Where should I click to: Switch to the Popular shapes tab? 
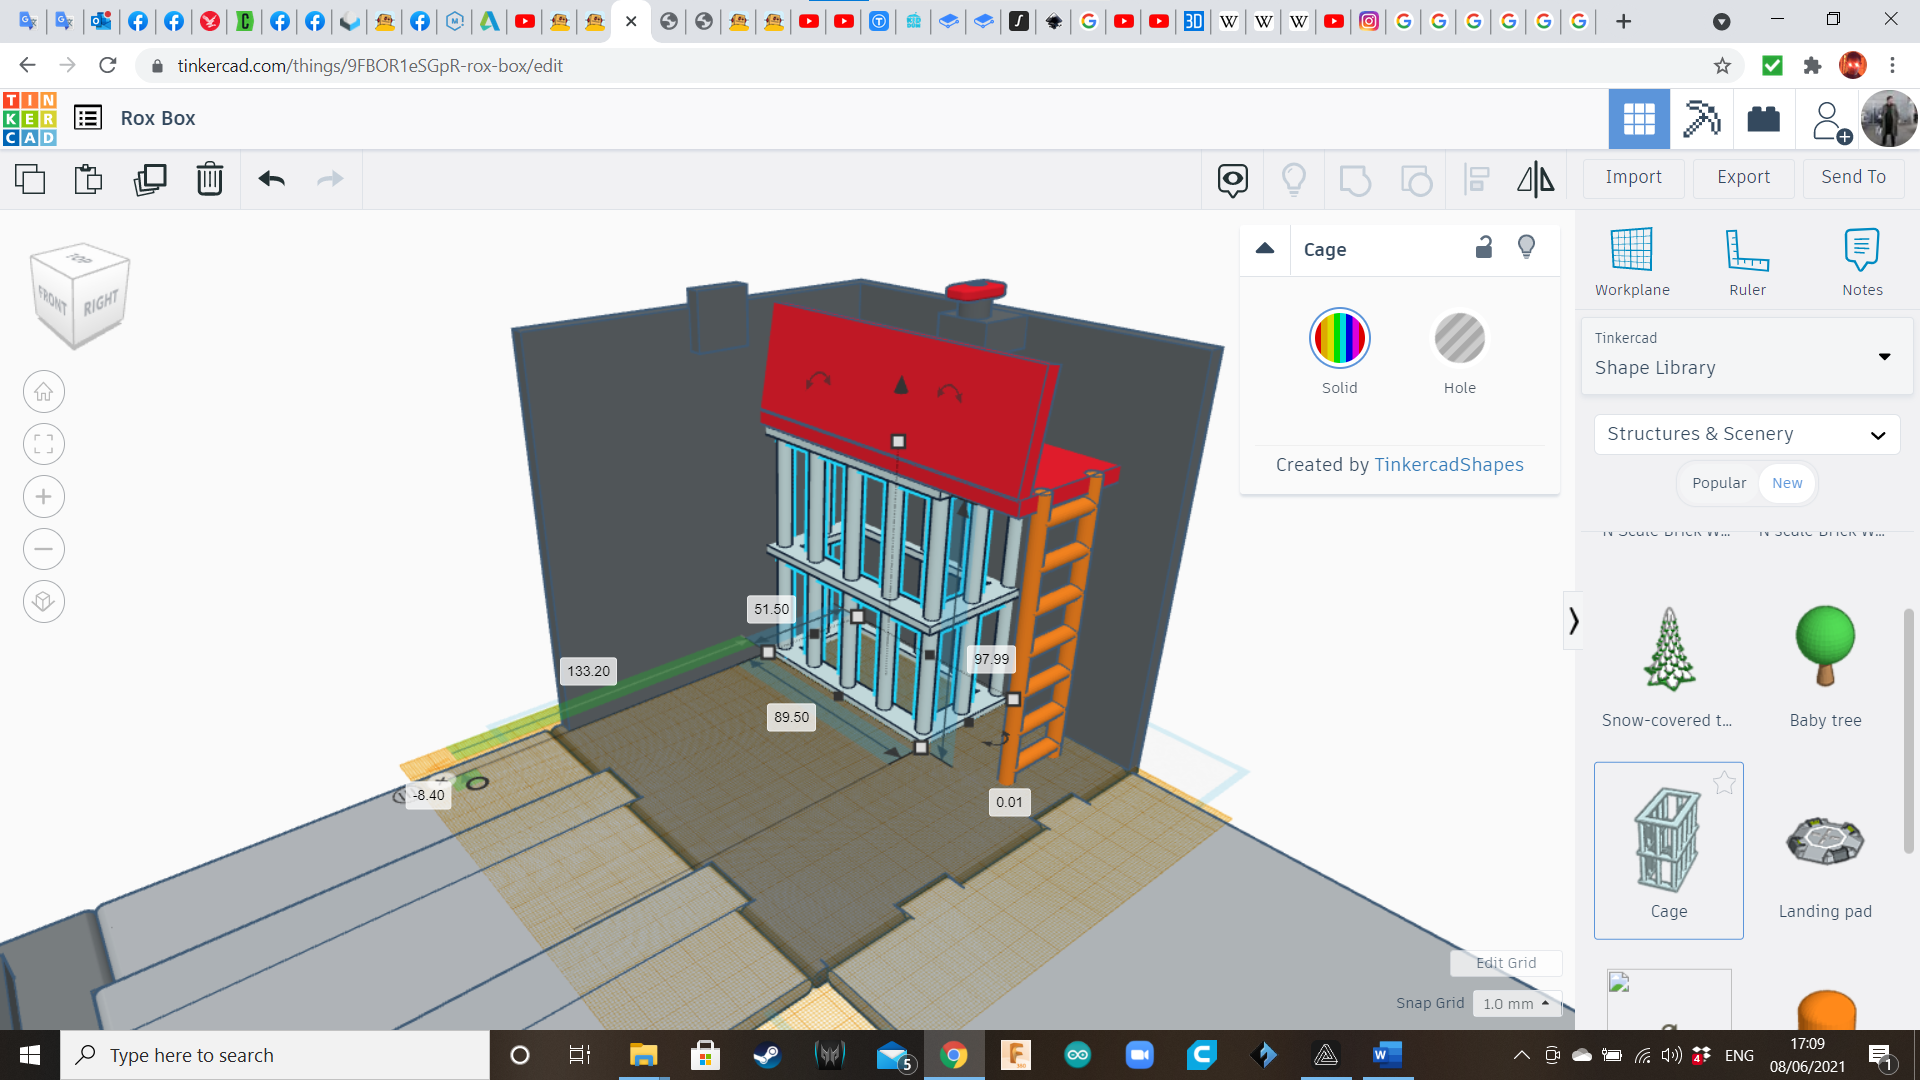[1719, 483]
